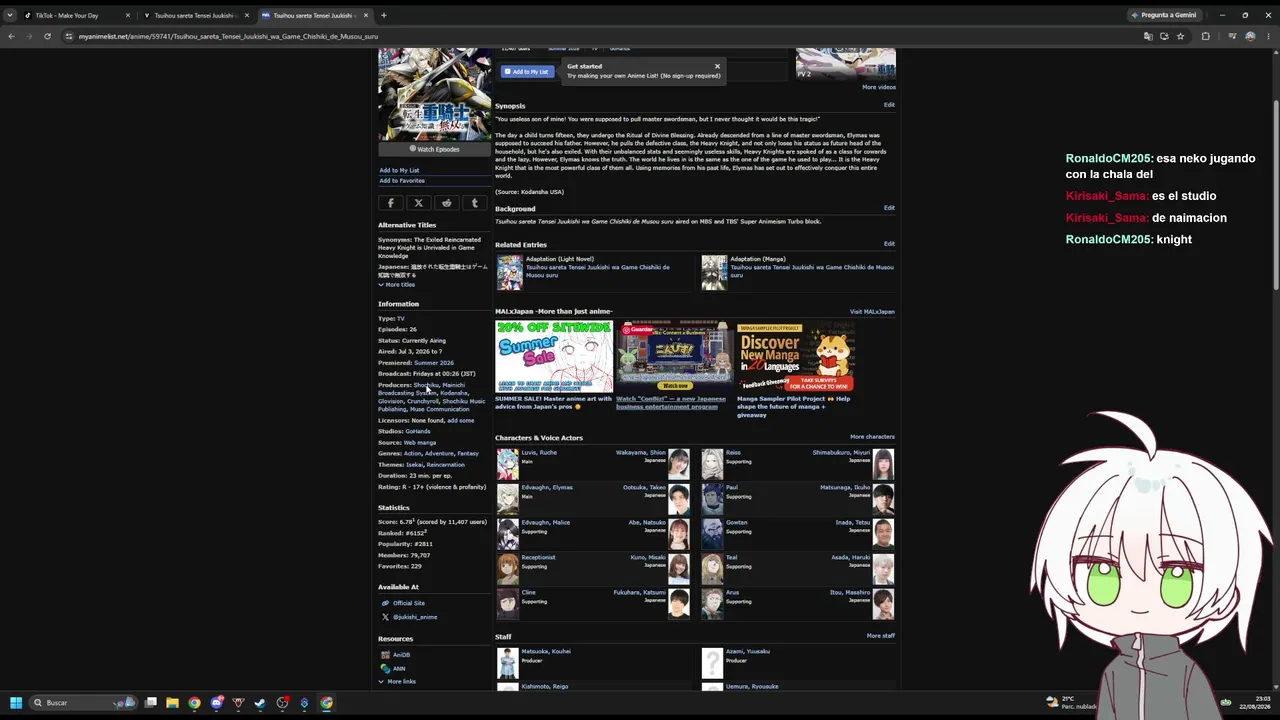Open the Fantasy genre link
The height and width of the screenshot is (720, 1280).
[468, 453]
